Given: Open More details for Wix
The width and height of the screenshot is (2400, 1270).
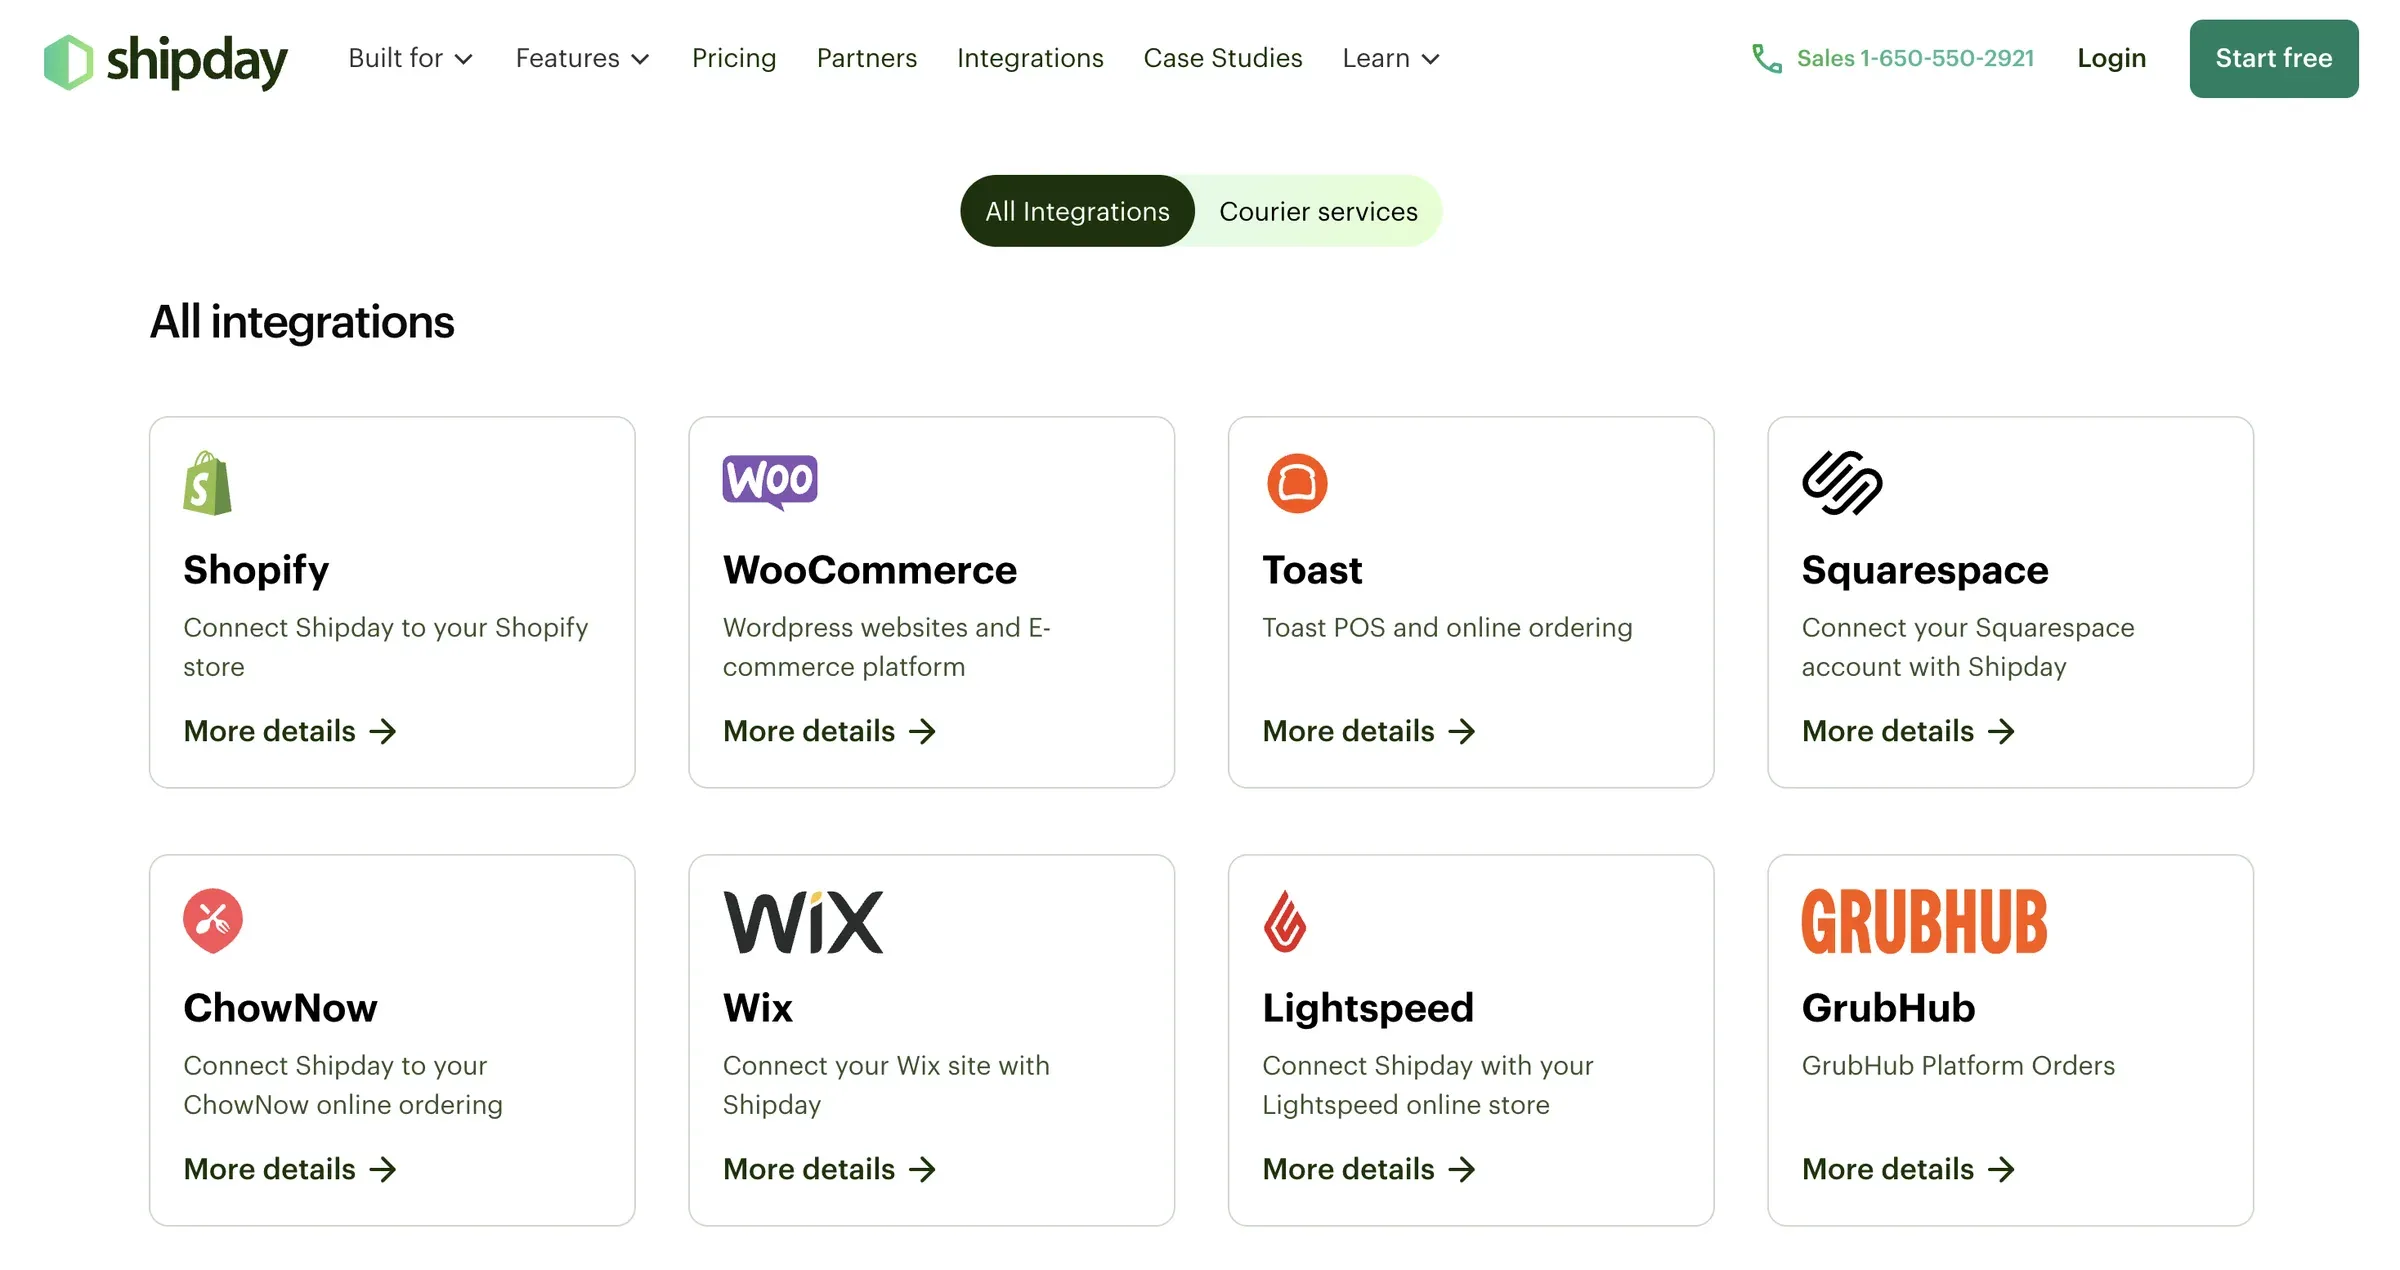Looking at the screenshot, I should [x=830, y=1170].
